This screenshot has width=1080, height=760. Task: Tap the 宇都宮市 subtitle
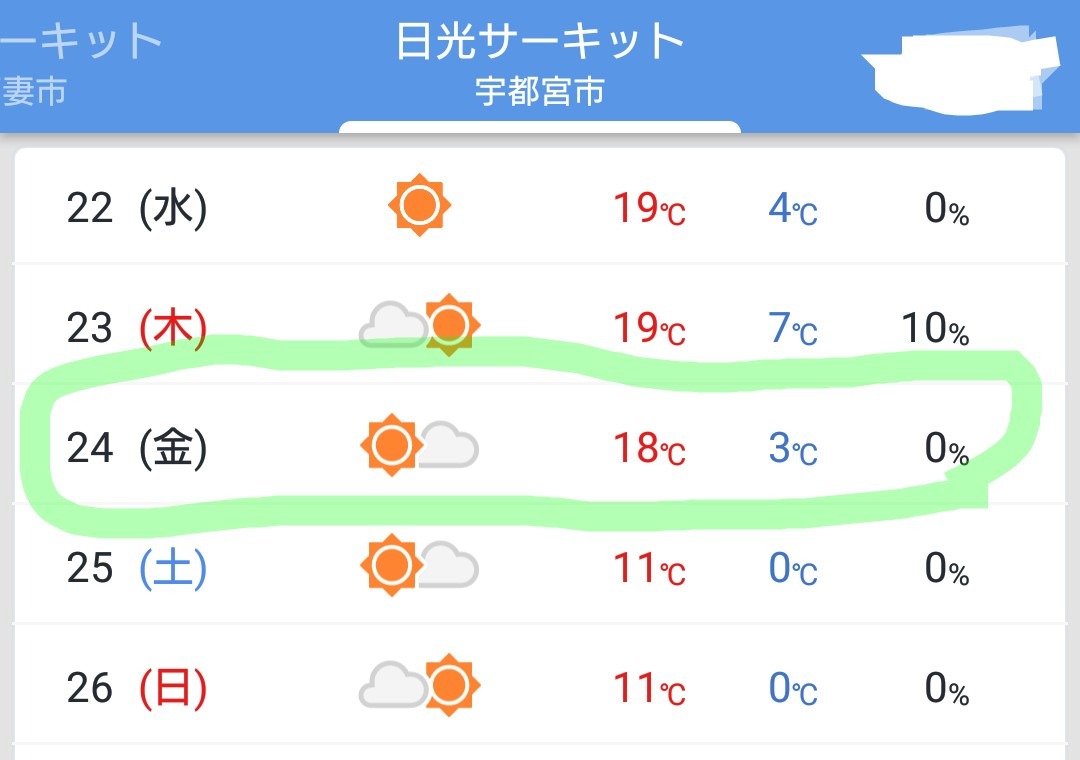point(540,91)
